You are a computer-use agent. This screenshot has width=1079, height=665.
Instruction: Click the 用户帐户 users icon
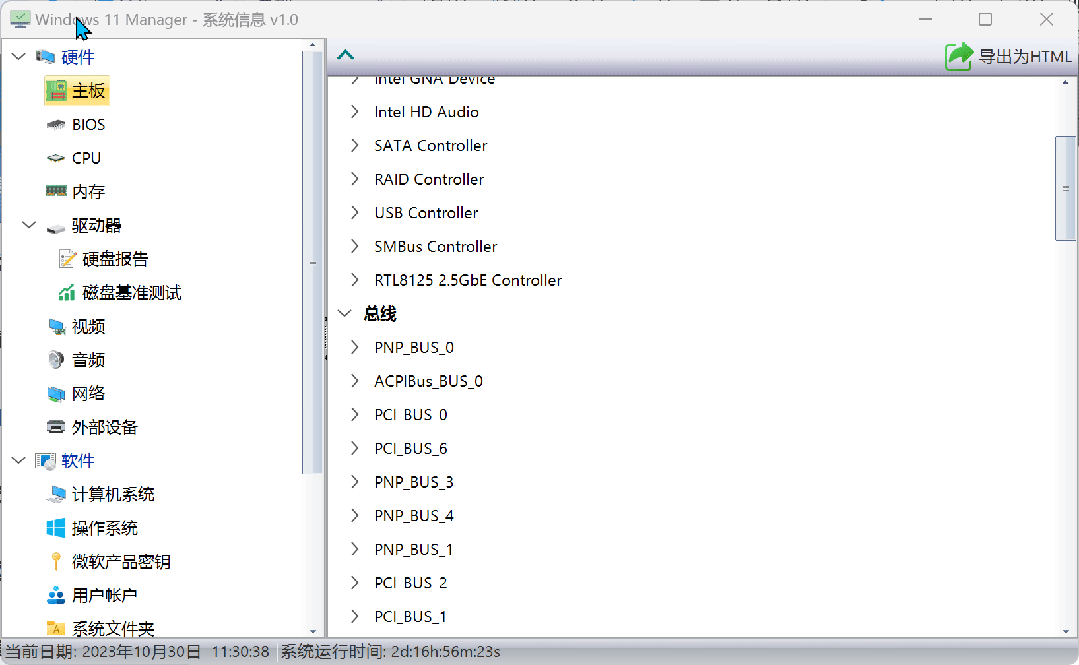click(56, 595)
